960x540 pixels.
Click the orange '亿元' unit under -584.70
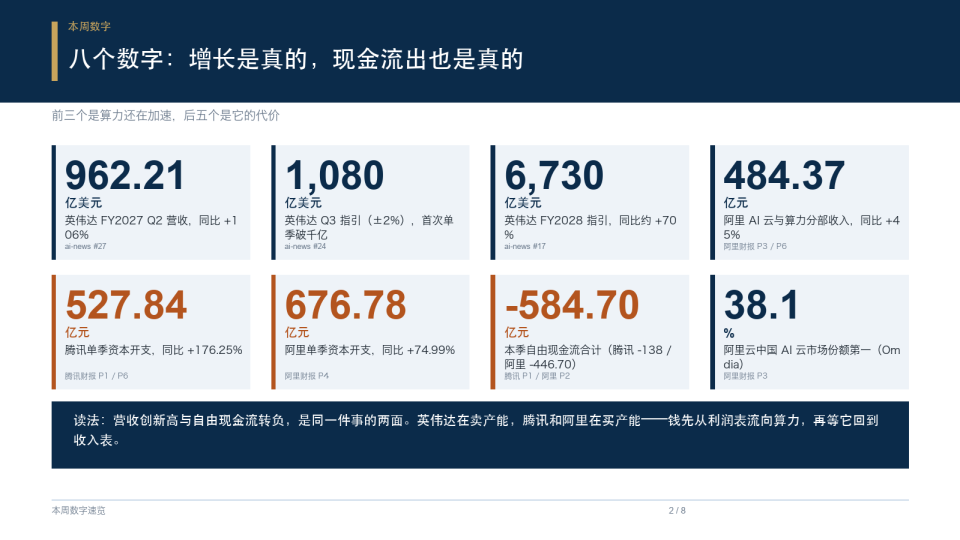517,332
